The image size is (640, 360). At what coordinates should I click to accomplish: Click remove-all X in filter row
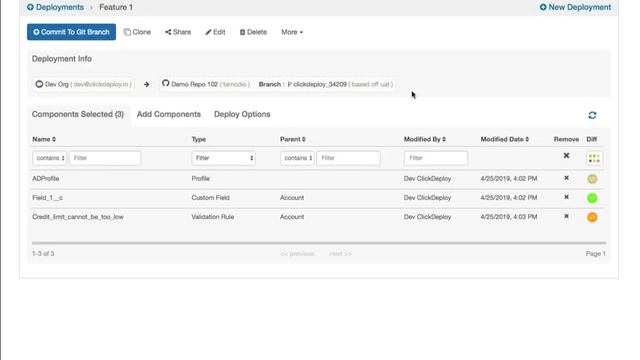[566, 156]
